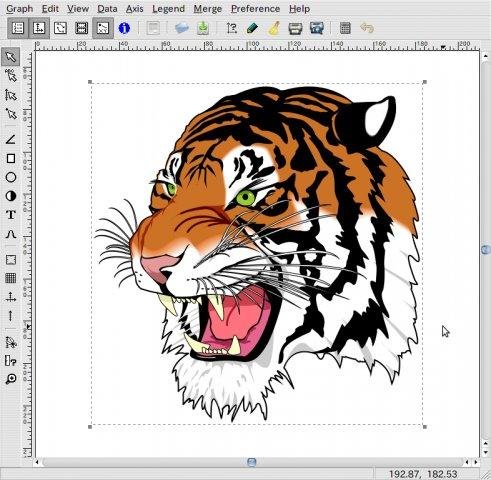Viewport: 491px width, 480px height.
Task: Toggle the Axis window button
Action: point(39,28)
